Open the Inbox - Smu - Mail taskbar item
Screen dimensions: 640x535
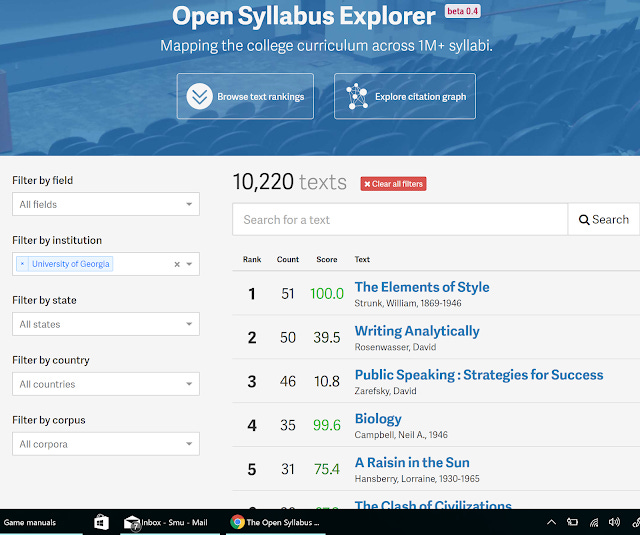coord(169,522)
